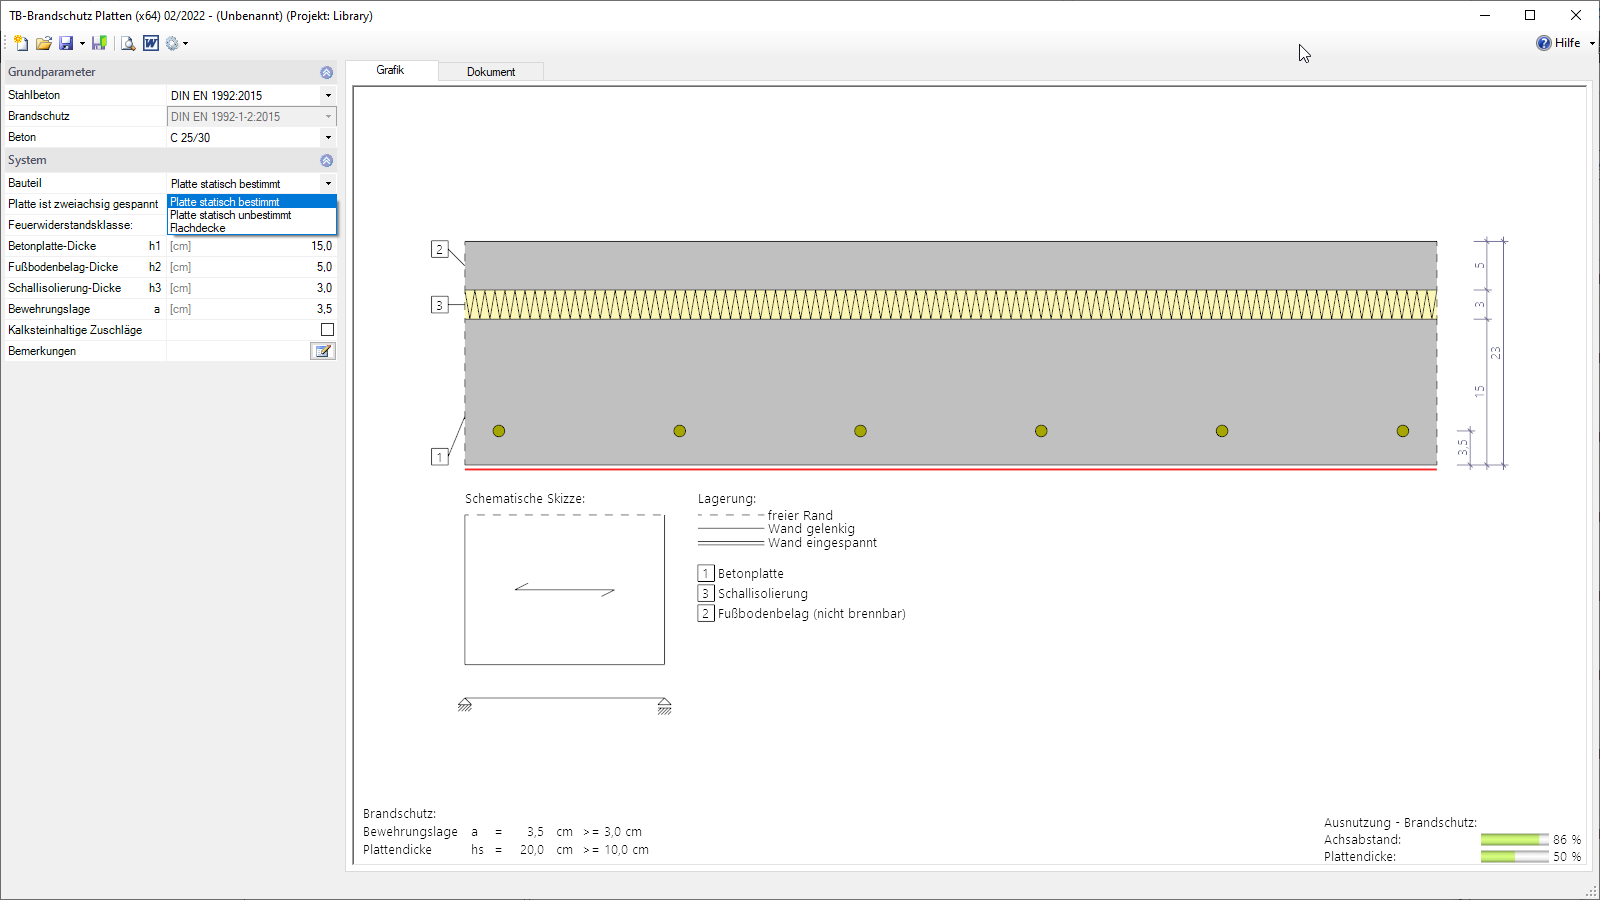Expand the Hilfe dropdown arrow
The height and width of the screenshot is (900, 1600).
pyautogui.click(x=1592, y=43)
